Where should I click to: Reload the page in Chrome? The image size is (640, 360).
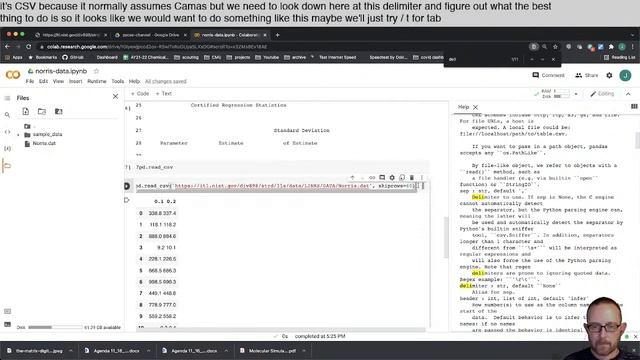click(29, 47)
